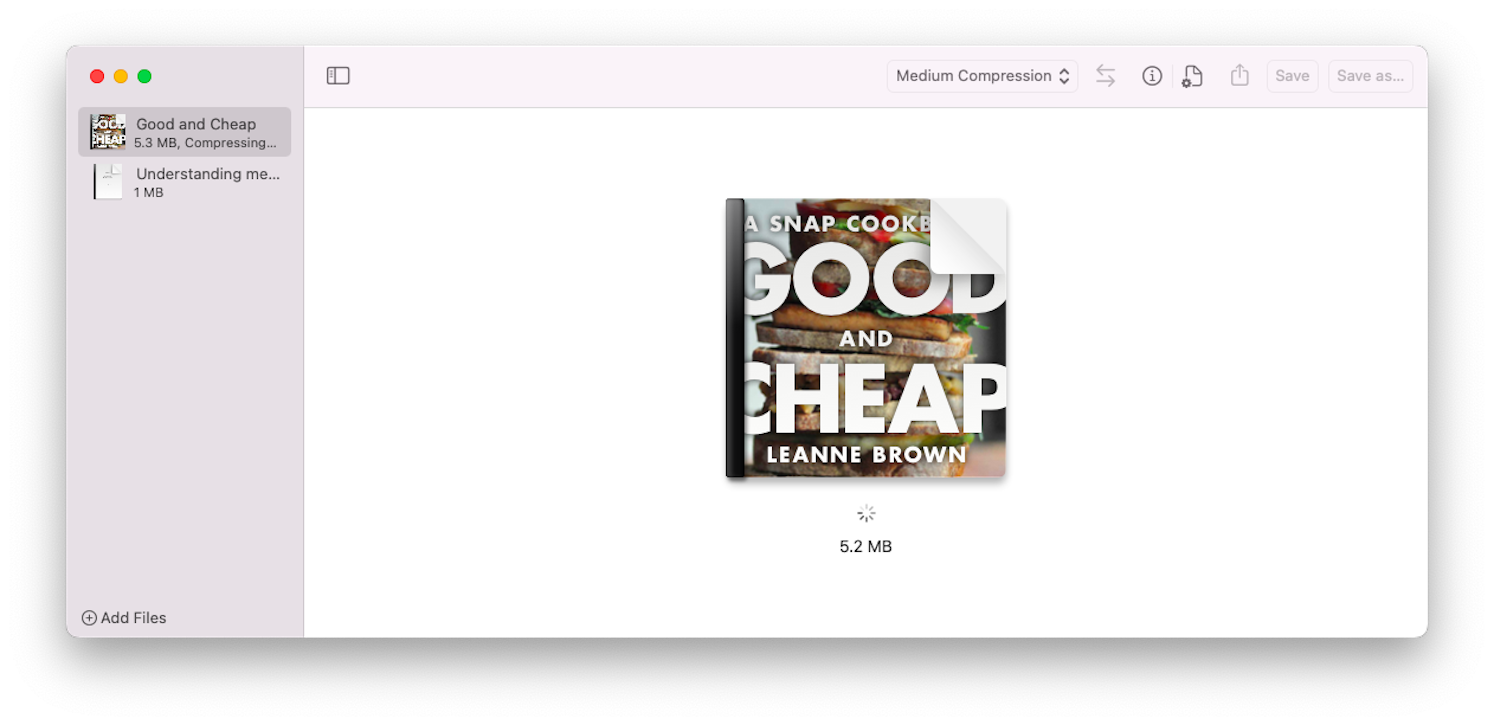This screenshot has width=1494, height=725.
Task: Click the Share icon in toolbar
Action: pos(1240,76)
